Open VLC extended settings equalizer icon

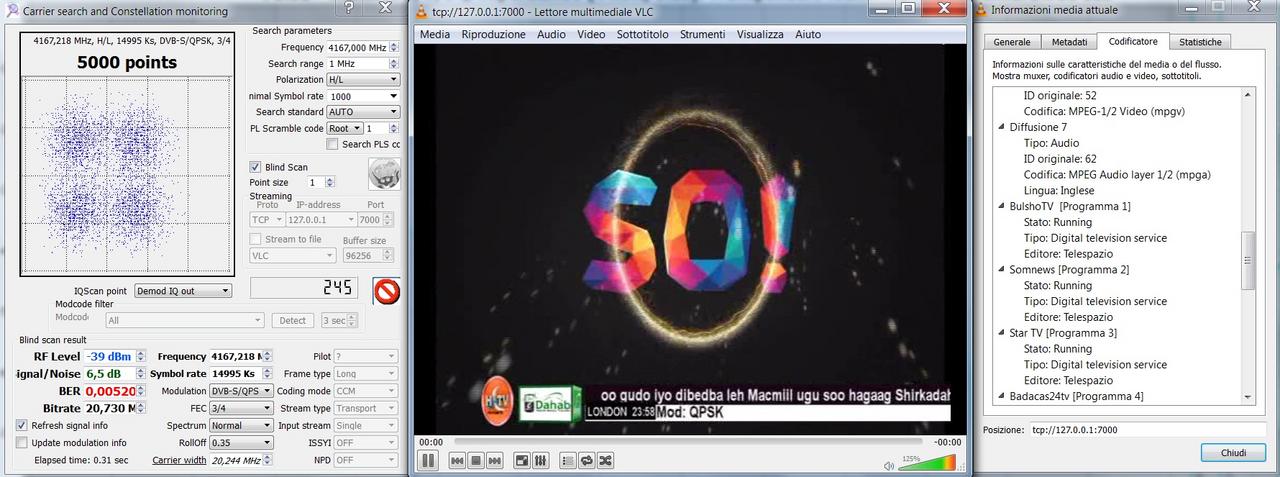(x=540, y=461)
